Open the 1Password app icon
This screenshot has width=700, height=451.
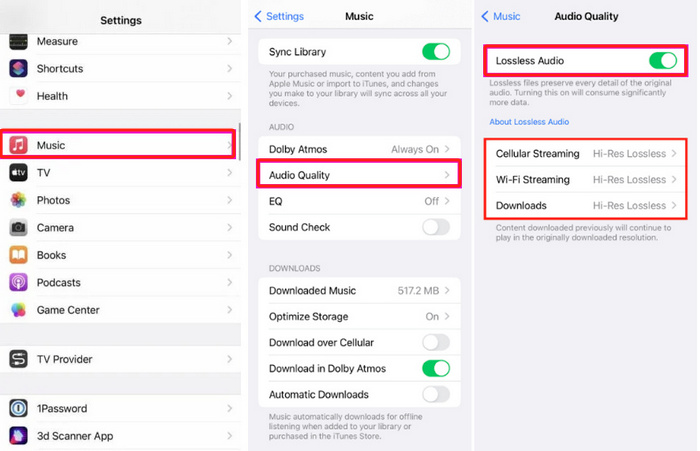pyautogui.click(x=18, y=408)
